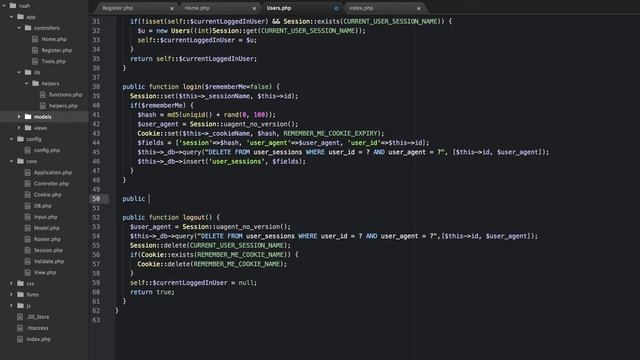The height and width of the screenshot is (360, 640).
Task: Click the folder icon of controllers
Action: click(x=28, y=28)
